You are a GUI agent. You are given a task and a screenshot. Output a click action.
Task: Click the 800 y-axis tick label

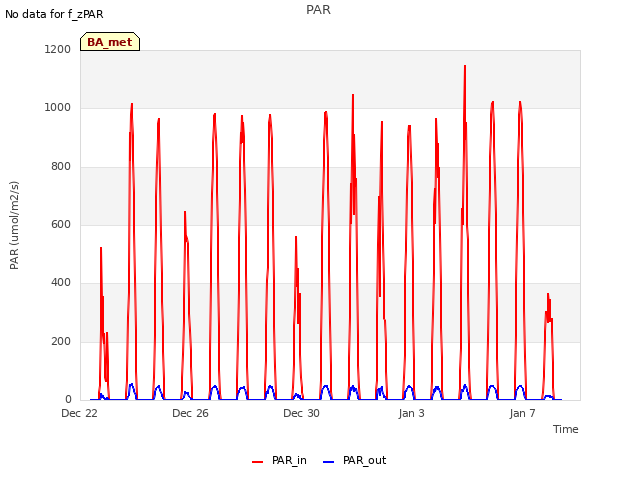pos(61,166)
